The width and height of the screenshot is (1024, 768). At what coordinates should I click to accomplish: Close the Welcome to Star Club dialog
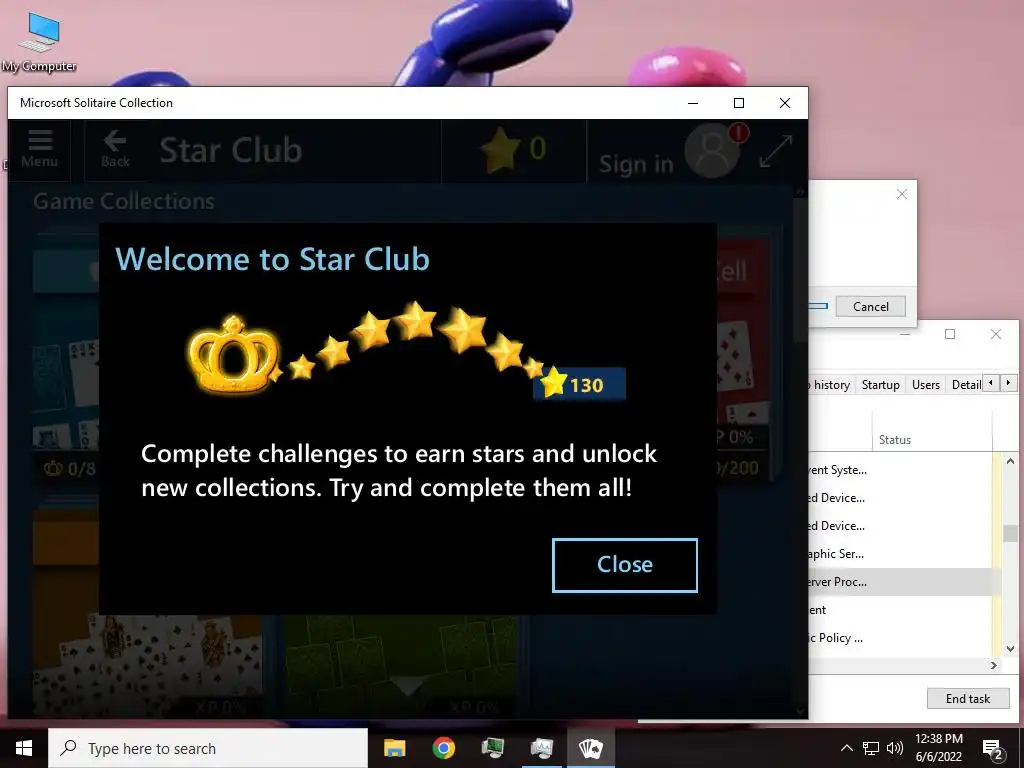(624, 565)
